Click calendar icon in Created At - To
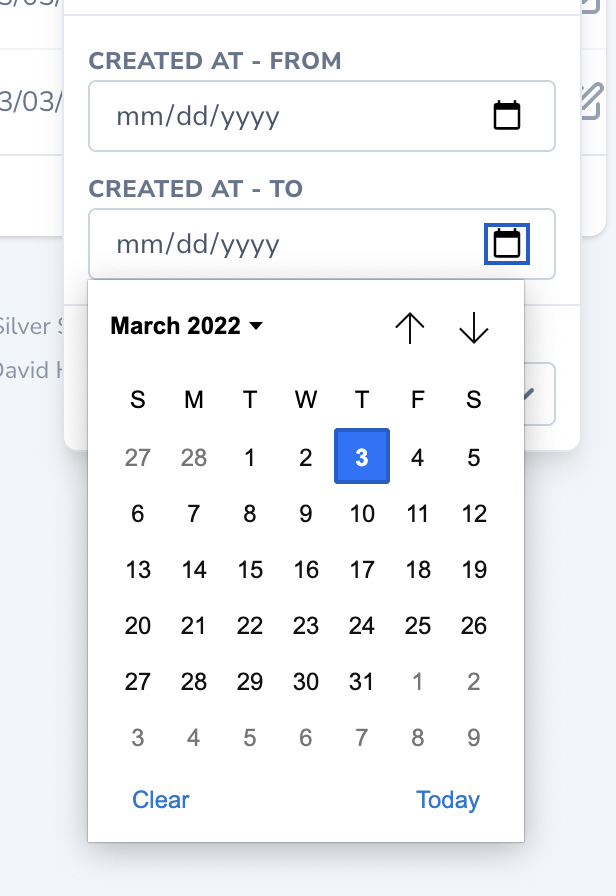The width and height of the screenshot is (616, 896). 507,244
